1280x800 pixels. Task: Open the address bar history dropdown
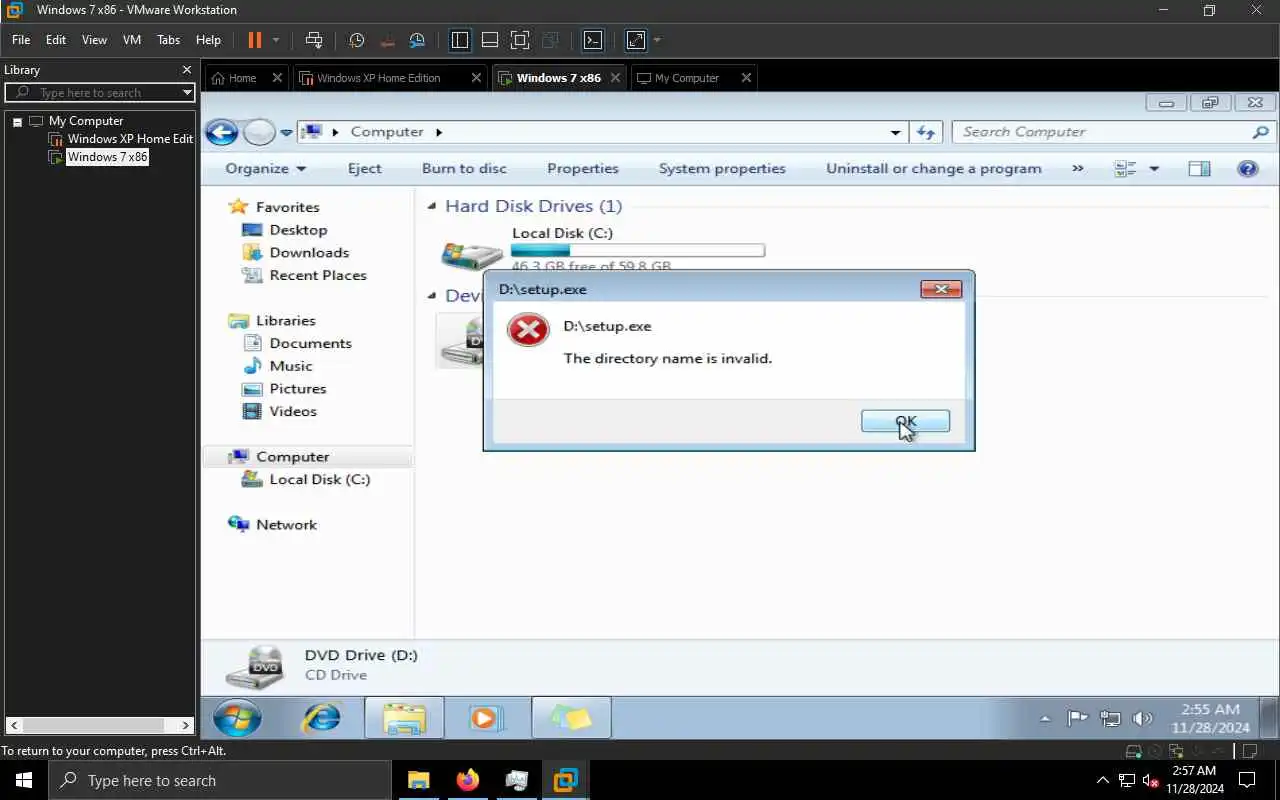[896, 132]
